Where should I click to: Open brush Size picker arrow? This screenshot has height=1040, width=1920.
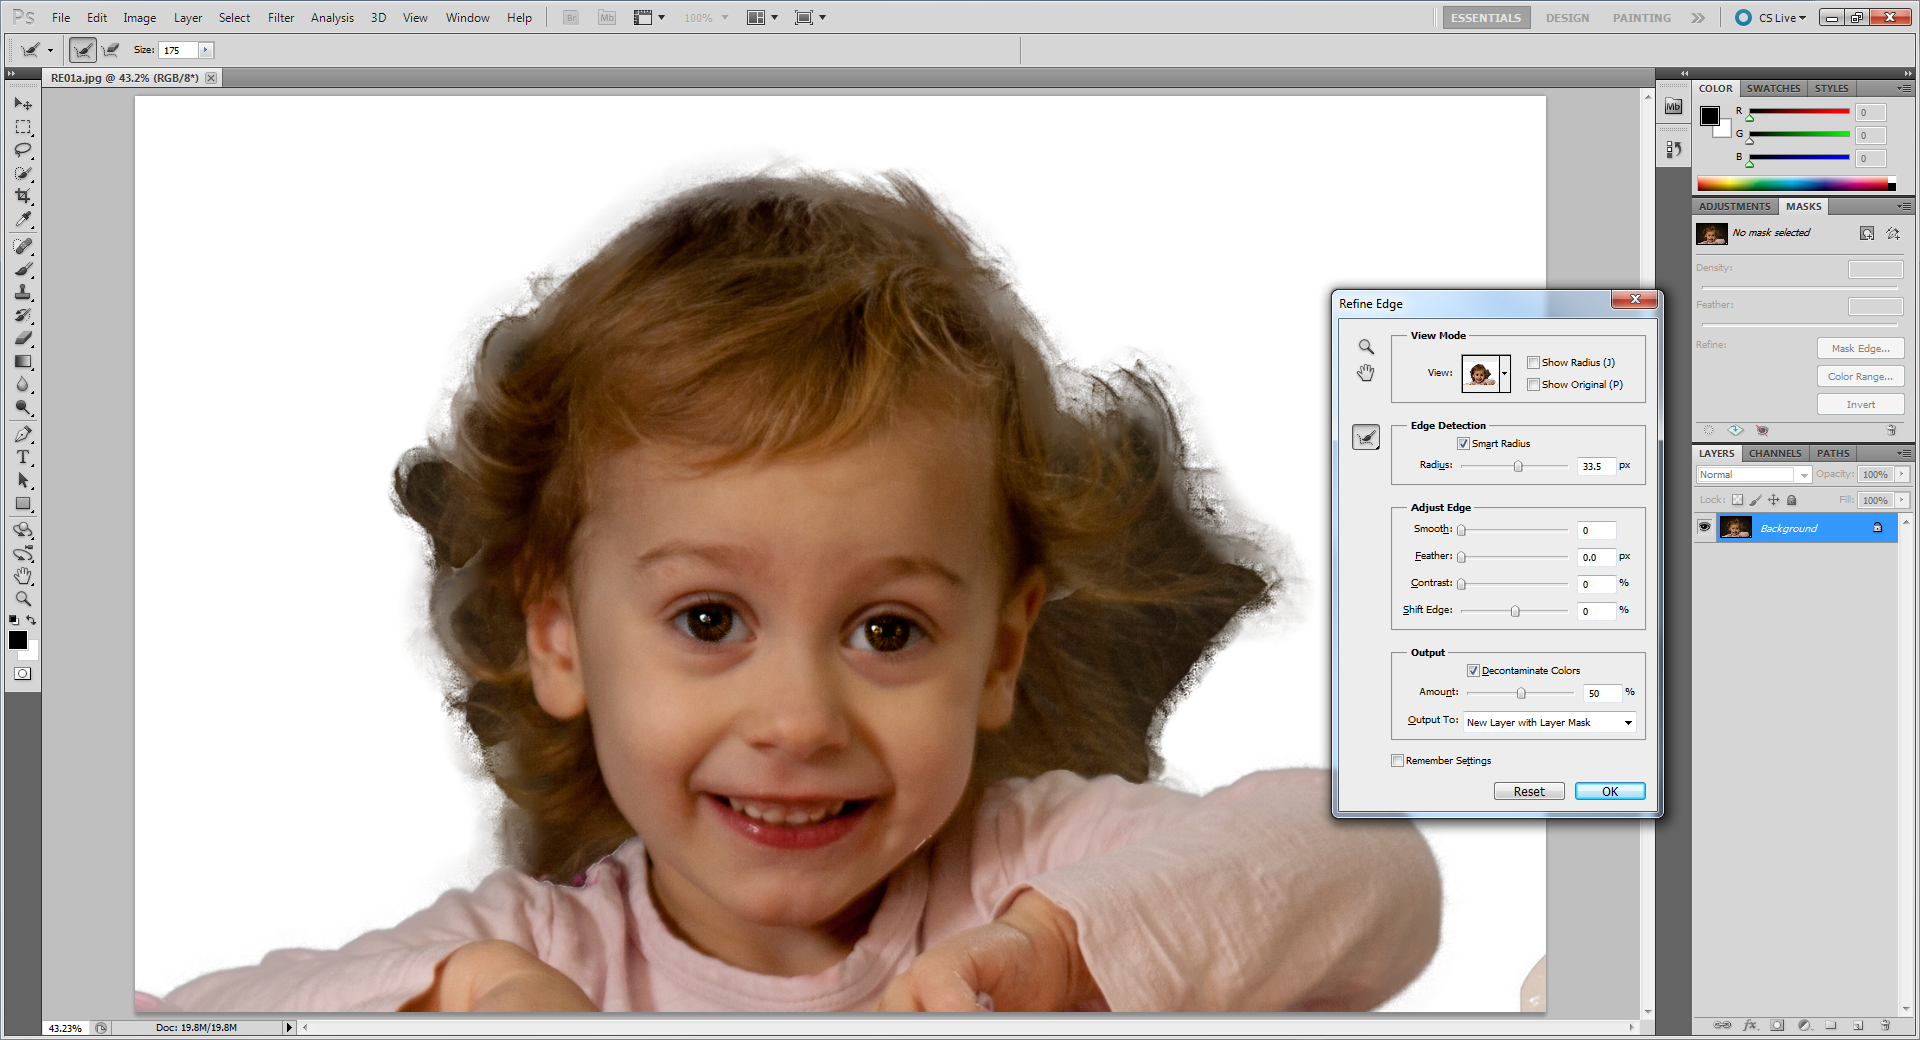(206, 50)
